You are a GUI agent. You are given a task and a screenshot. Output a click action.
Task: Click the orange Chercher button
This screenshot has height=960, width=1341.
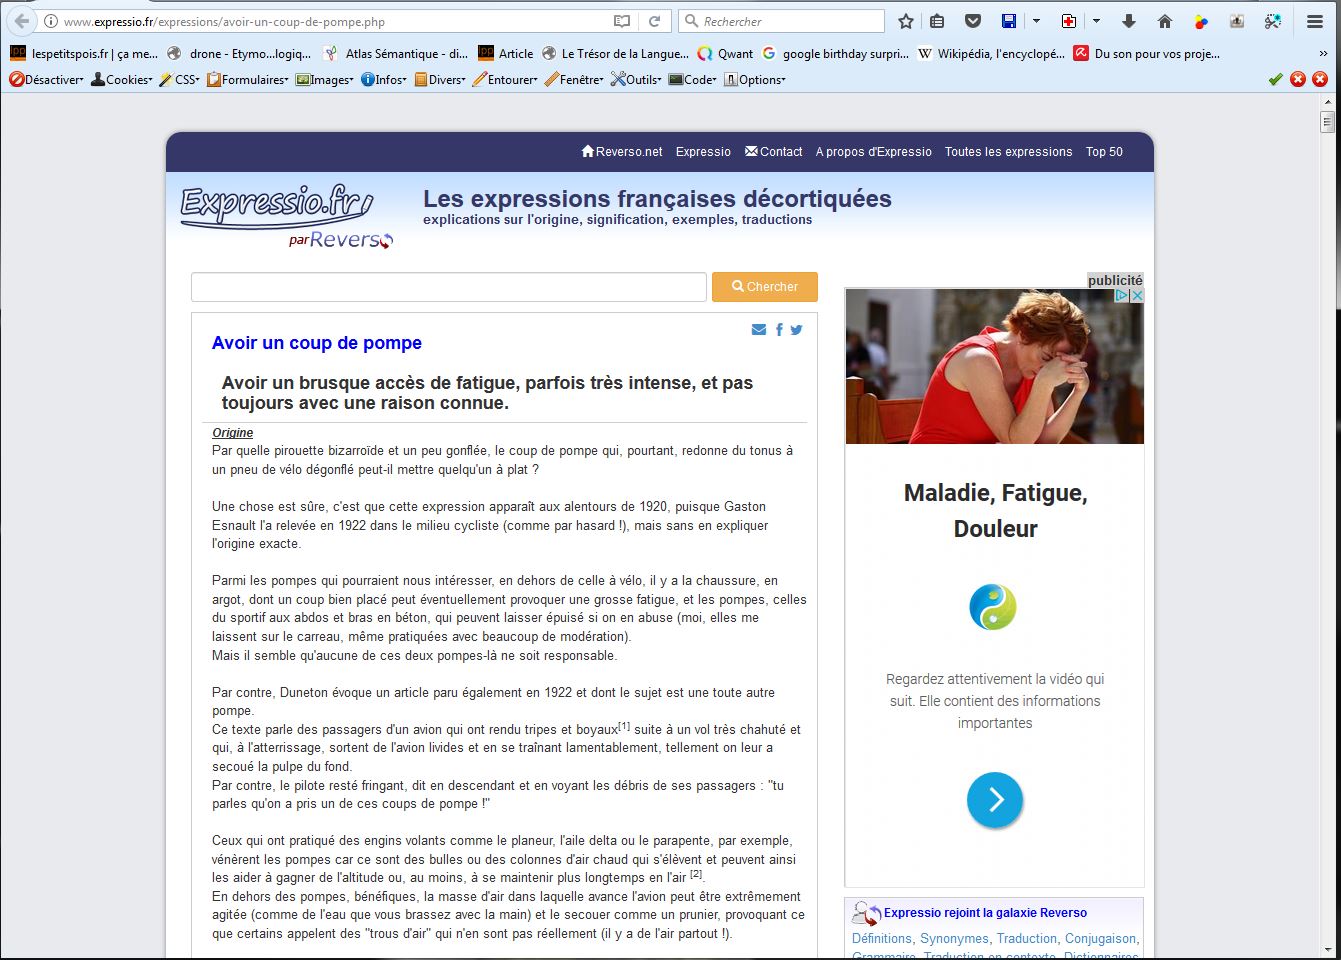765,287
